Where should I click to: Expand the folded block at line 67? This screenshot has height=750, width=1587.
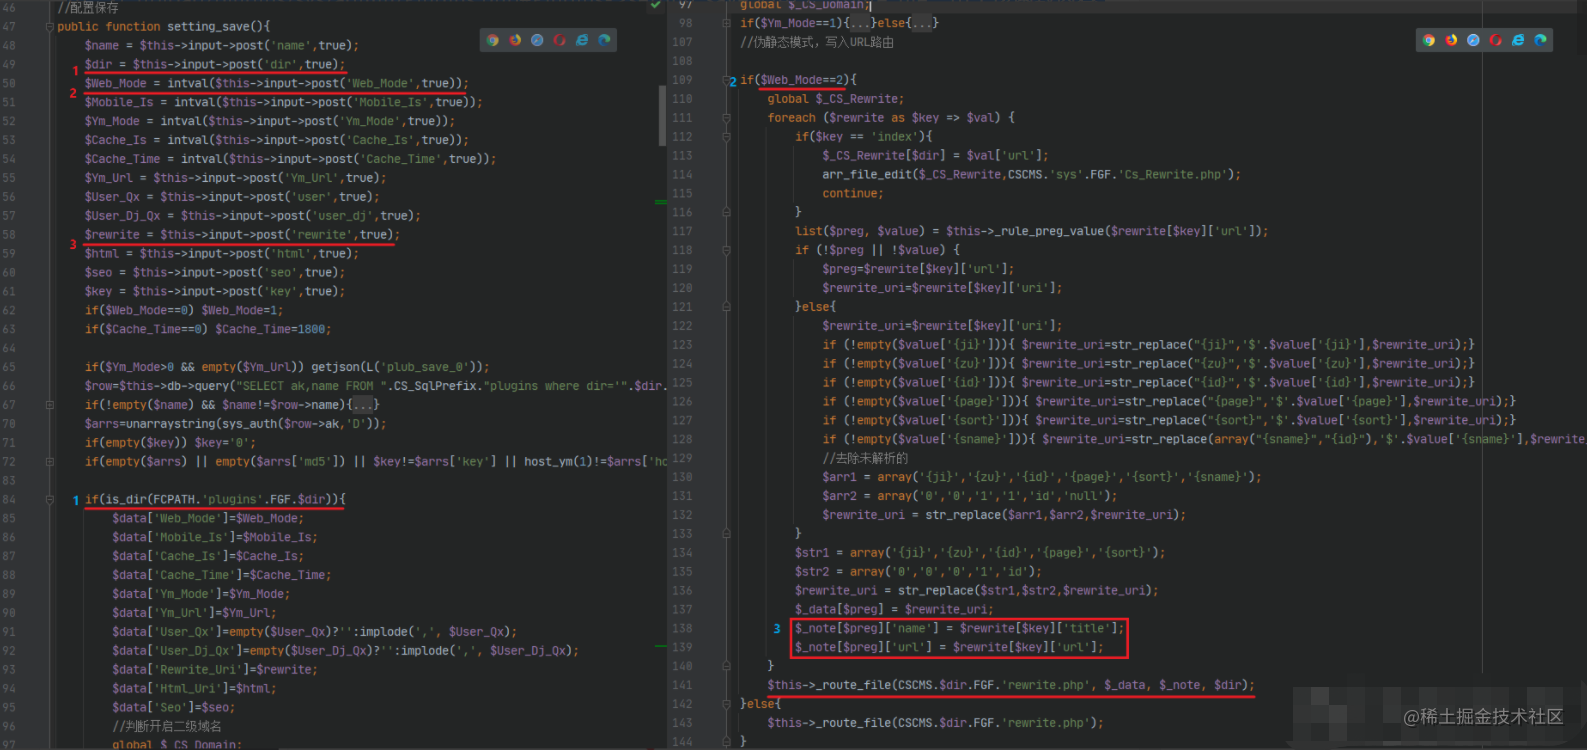coord(49,405)
